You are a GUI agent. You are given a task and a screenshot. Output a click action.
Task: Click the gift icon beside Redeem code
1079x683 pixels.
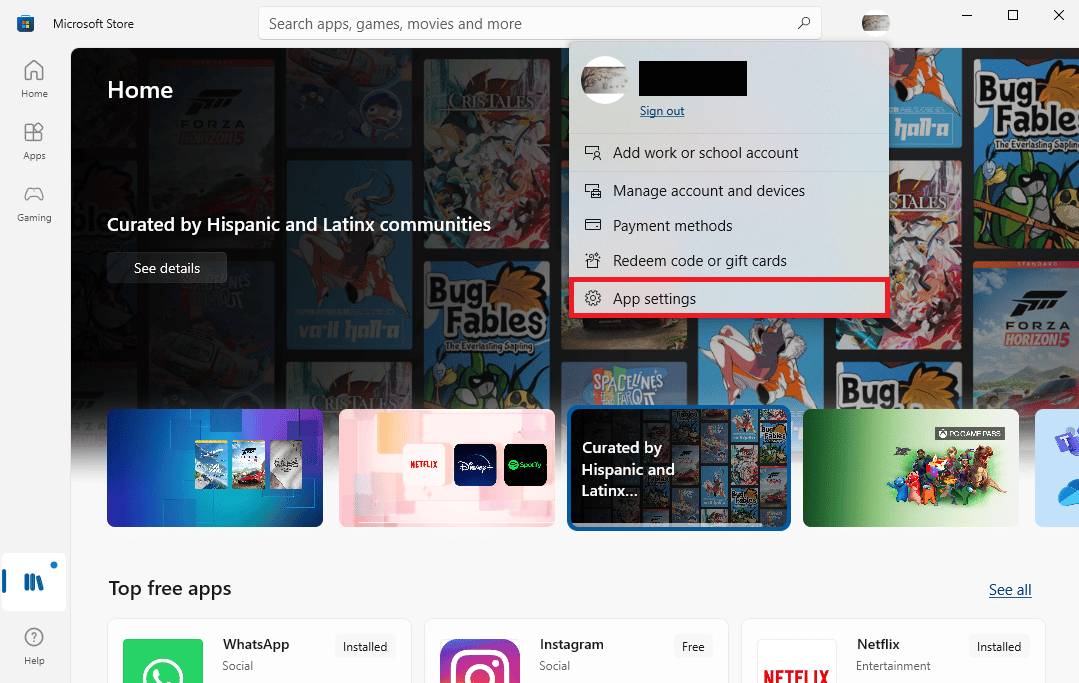tap(592, 261)
